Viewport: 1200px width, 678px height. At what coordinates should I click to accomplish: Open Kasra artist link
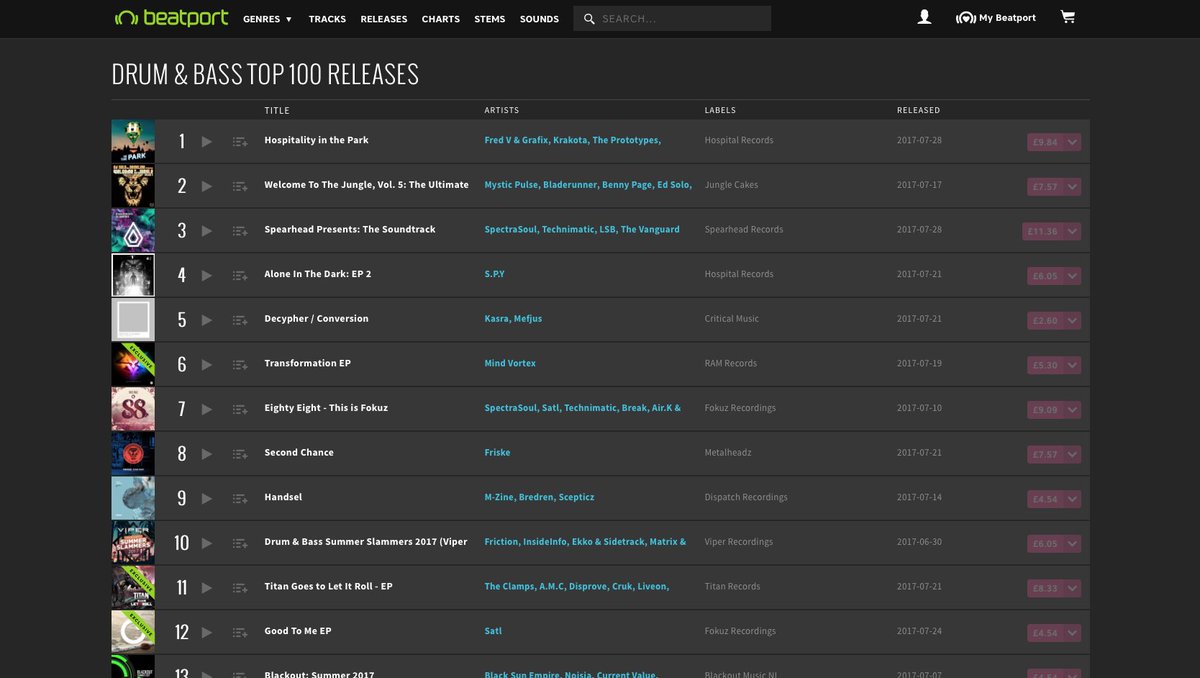point(497,319)
